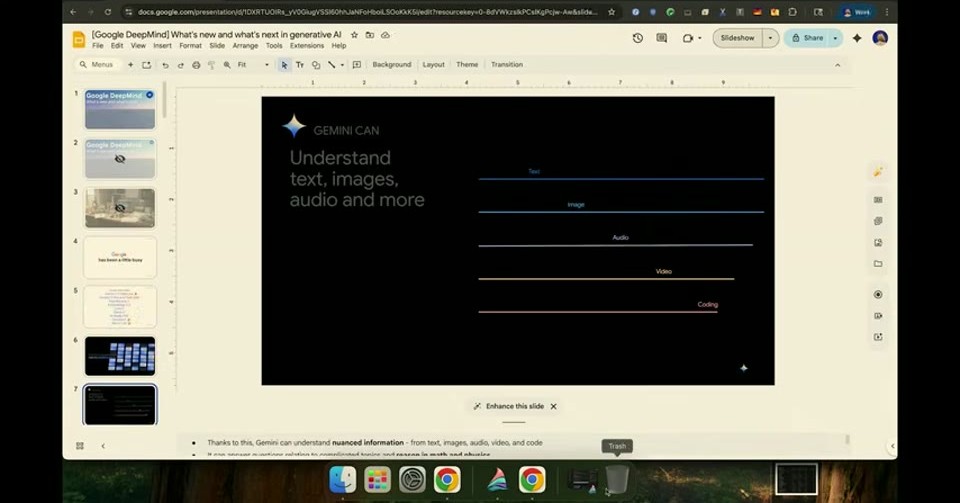Viewport: 960px width, 503px height.
Task: Expand side panel chevron at bottom right
Action: click(x=892, y=446)
